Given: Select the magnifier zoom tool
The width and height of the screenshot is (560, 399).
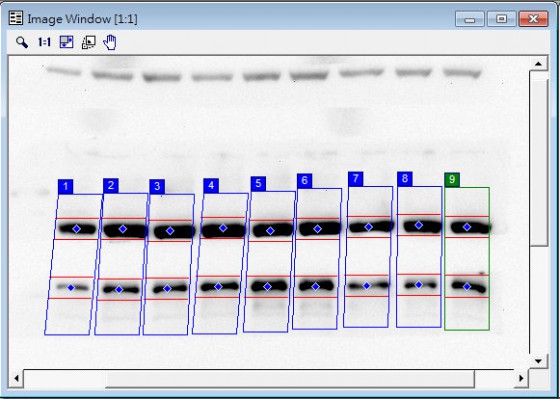Looking at the screenshot, I should click(22, 43).
